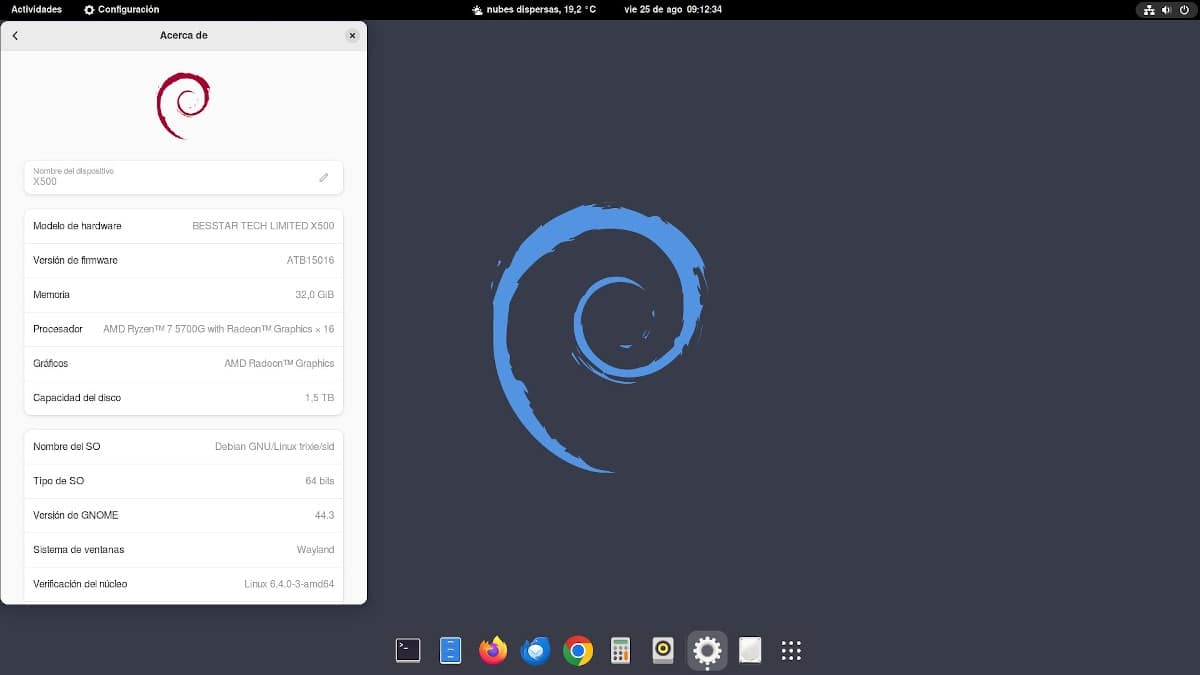Open the Configuración app menu in top bar
Screen dimensions: 1200x675
(x=122, y=9)
